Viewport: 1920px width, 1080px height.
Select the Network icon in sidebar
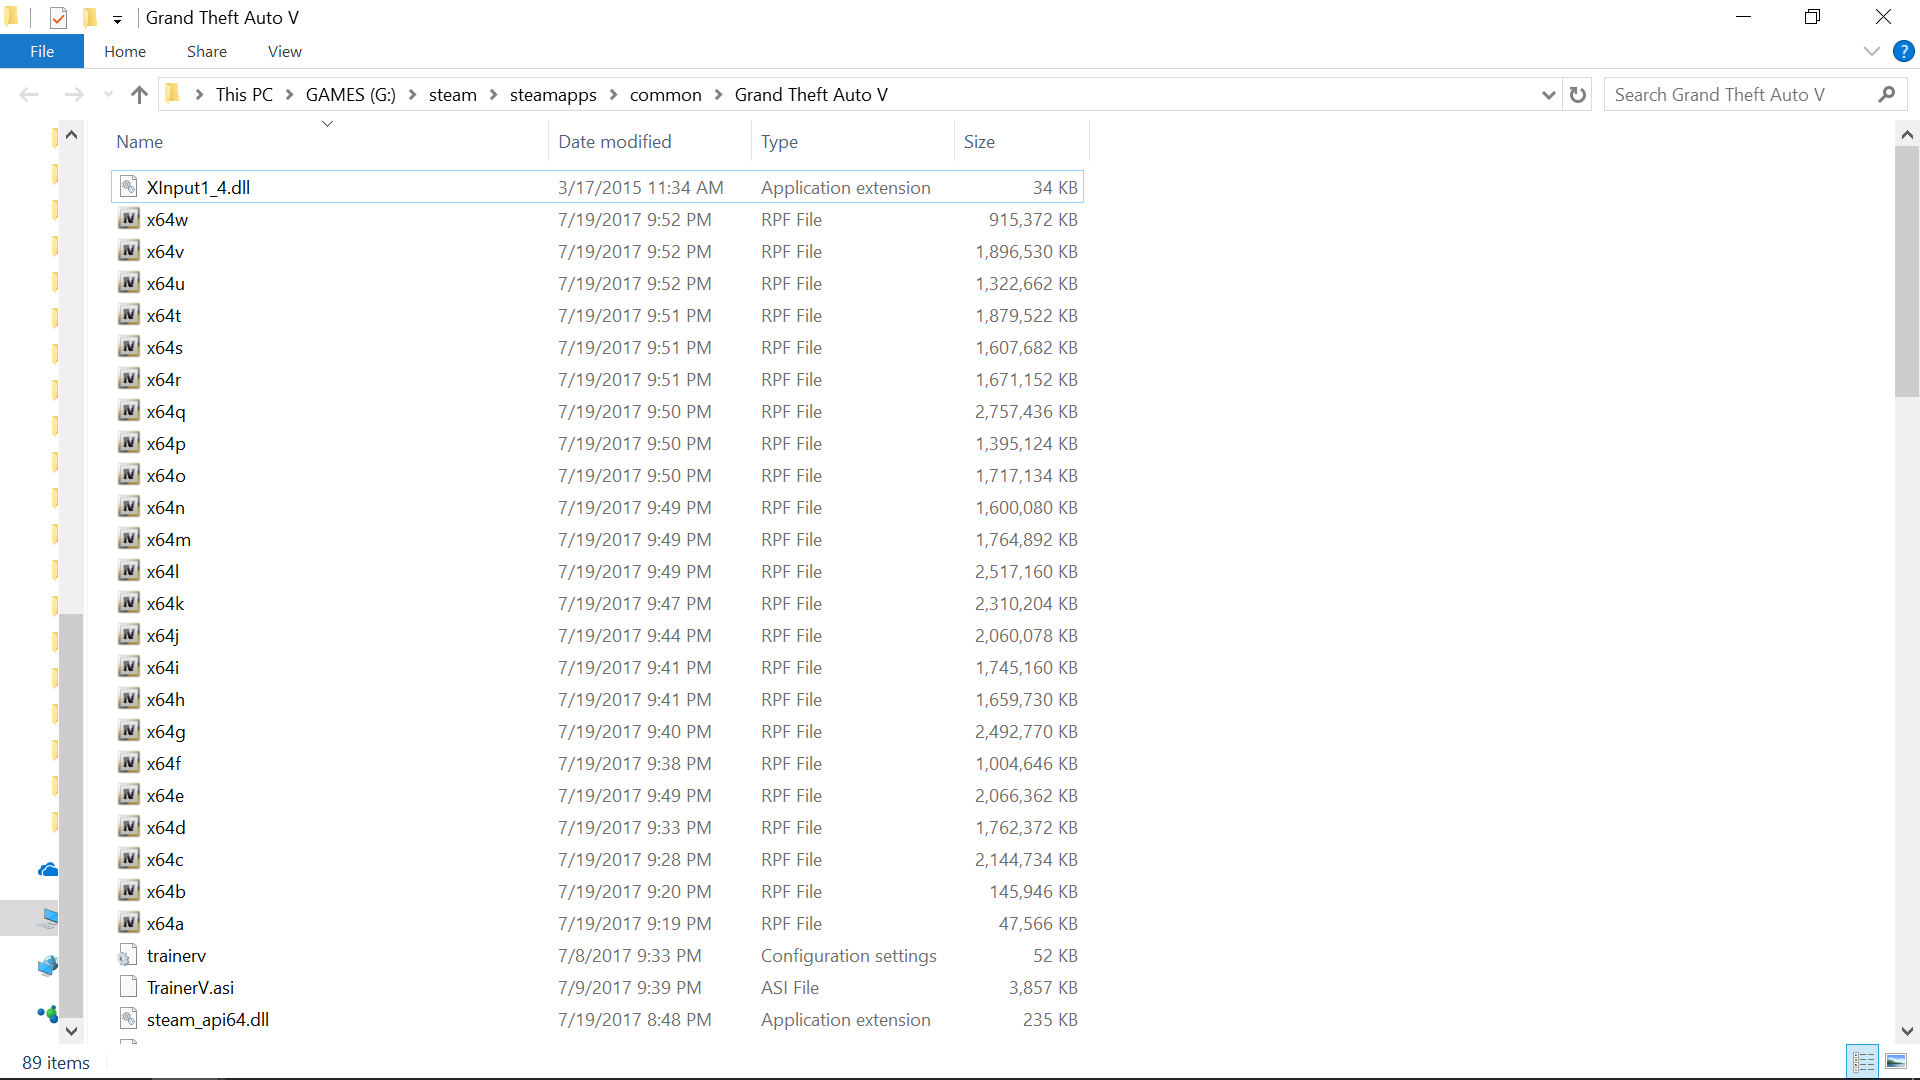tap(47, 966)
